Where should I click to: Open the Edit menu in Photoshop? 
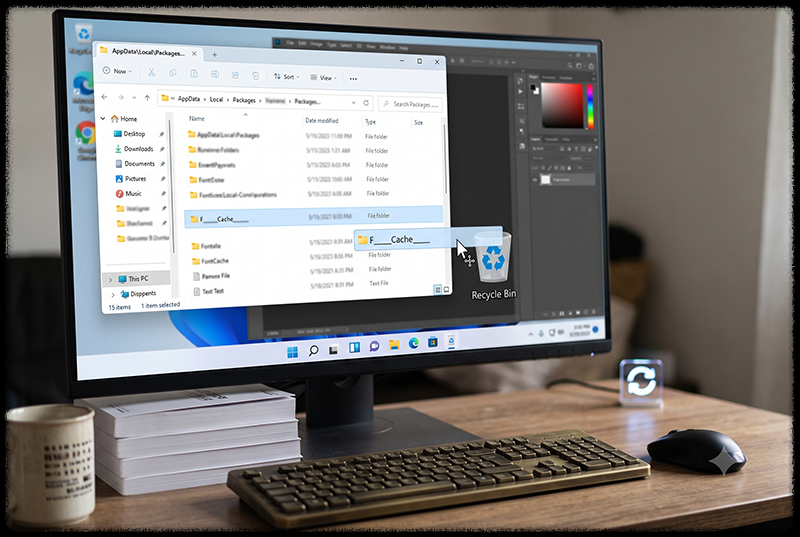(302, 43)
